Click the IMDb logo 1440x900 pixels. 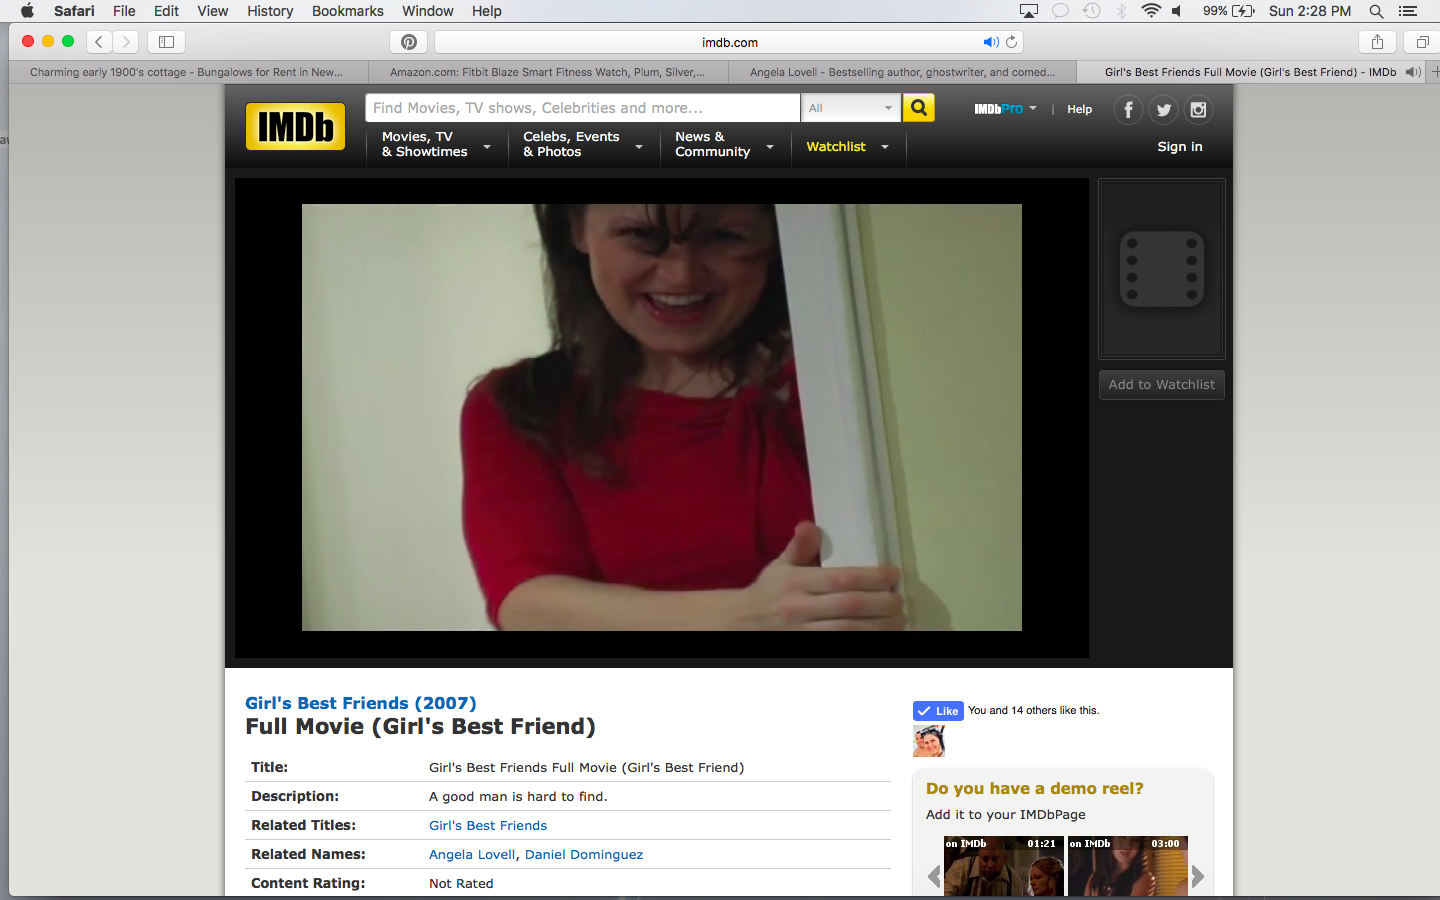coord(295,127)
